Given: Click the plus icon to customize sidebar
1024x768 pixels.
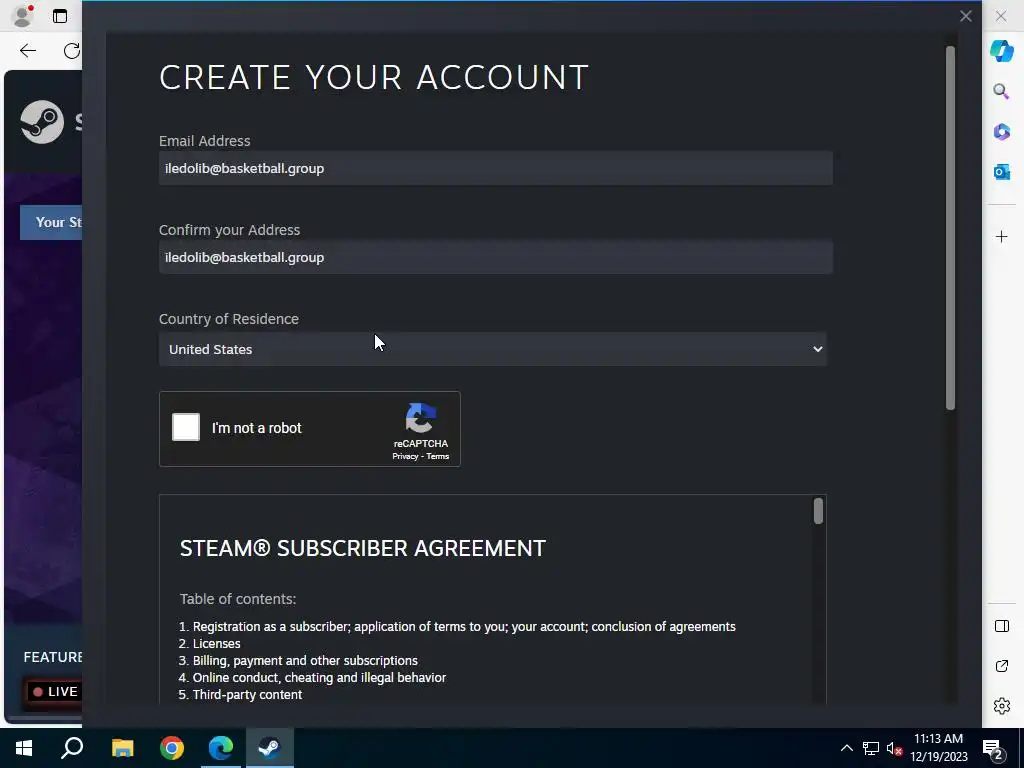Looking at the screenshot, I should [1002, 236].
